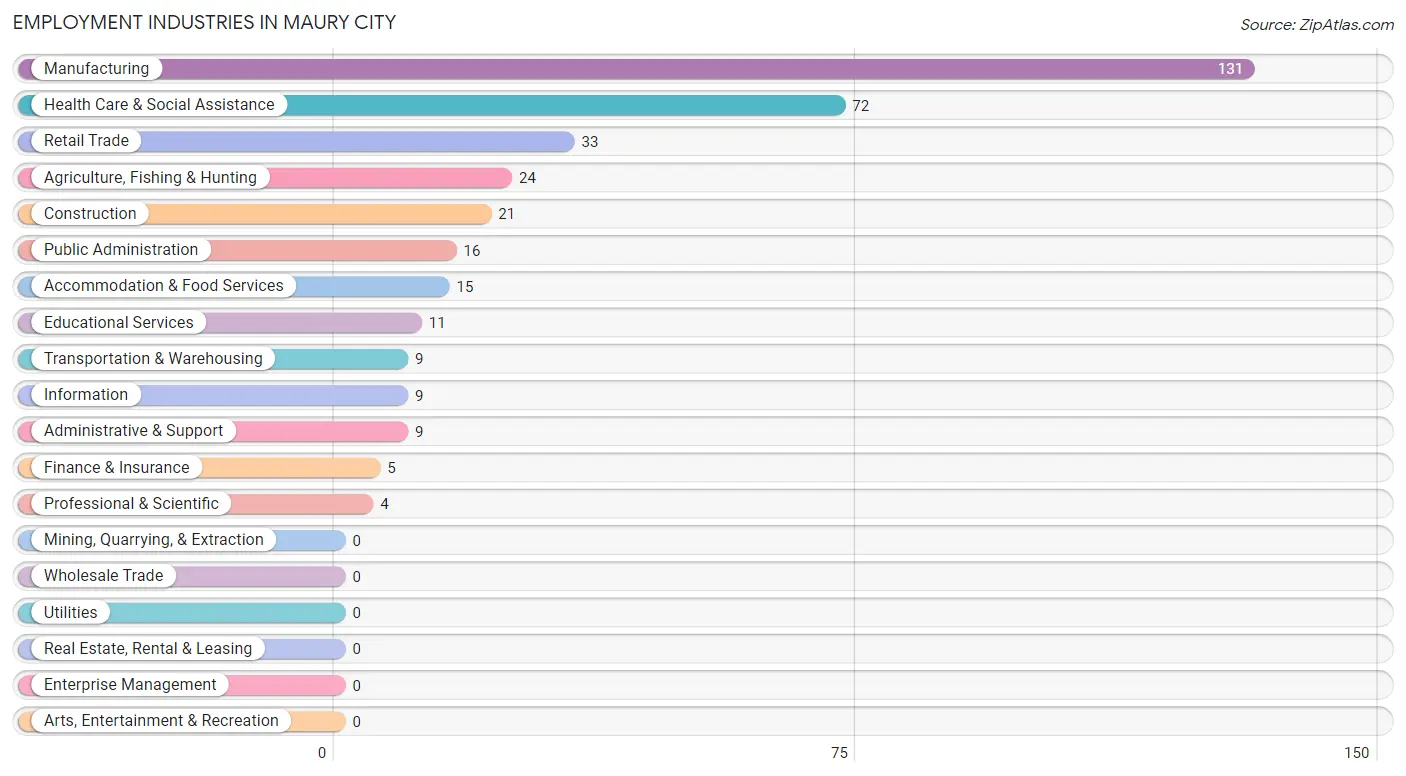The width and height of the screenshot is (1406, 776).
Task: Click the 24 value for Agriculture
Action: pos(528,178)
